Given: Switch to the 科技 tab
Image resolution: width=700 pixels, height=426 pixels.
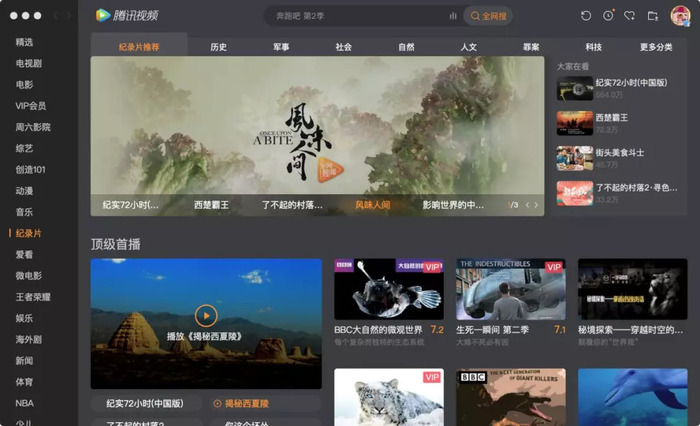Looking at the screenshot, I should click(594, 47).
